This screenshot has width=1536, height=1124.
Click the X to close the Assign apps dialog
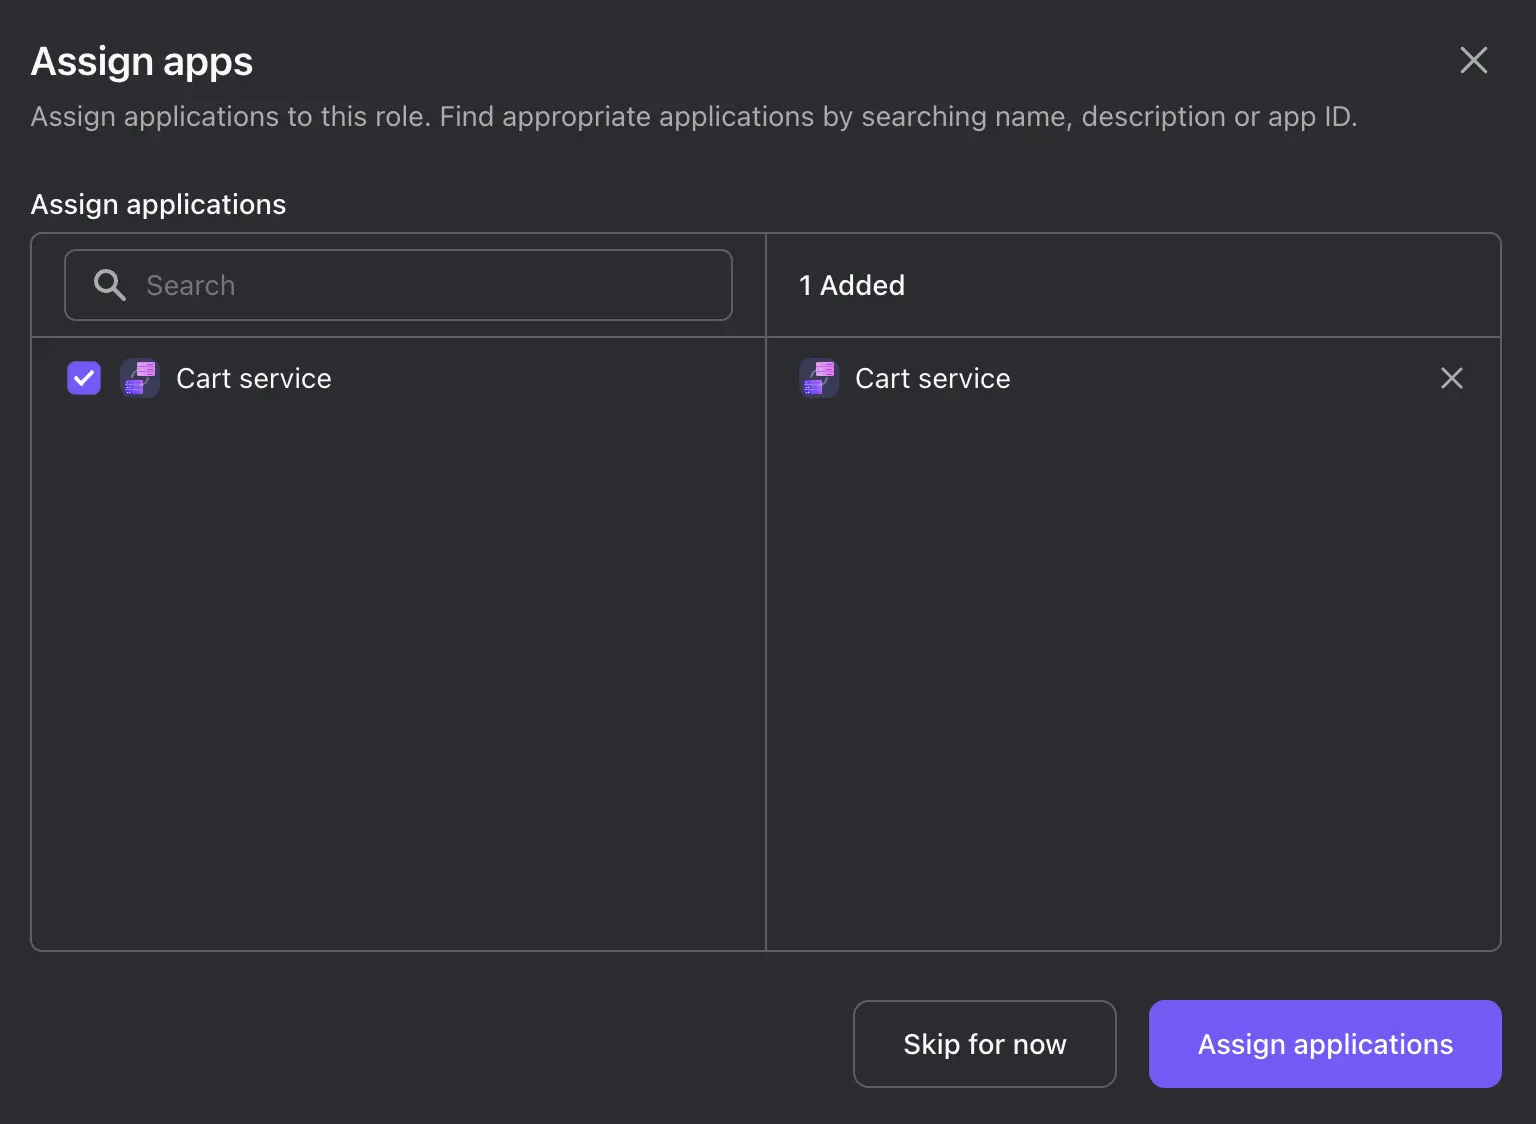coord(1473,60)
